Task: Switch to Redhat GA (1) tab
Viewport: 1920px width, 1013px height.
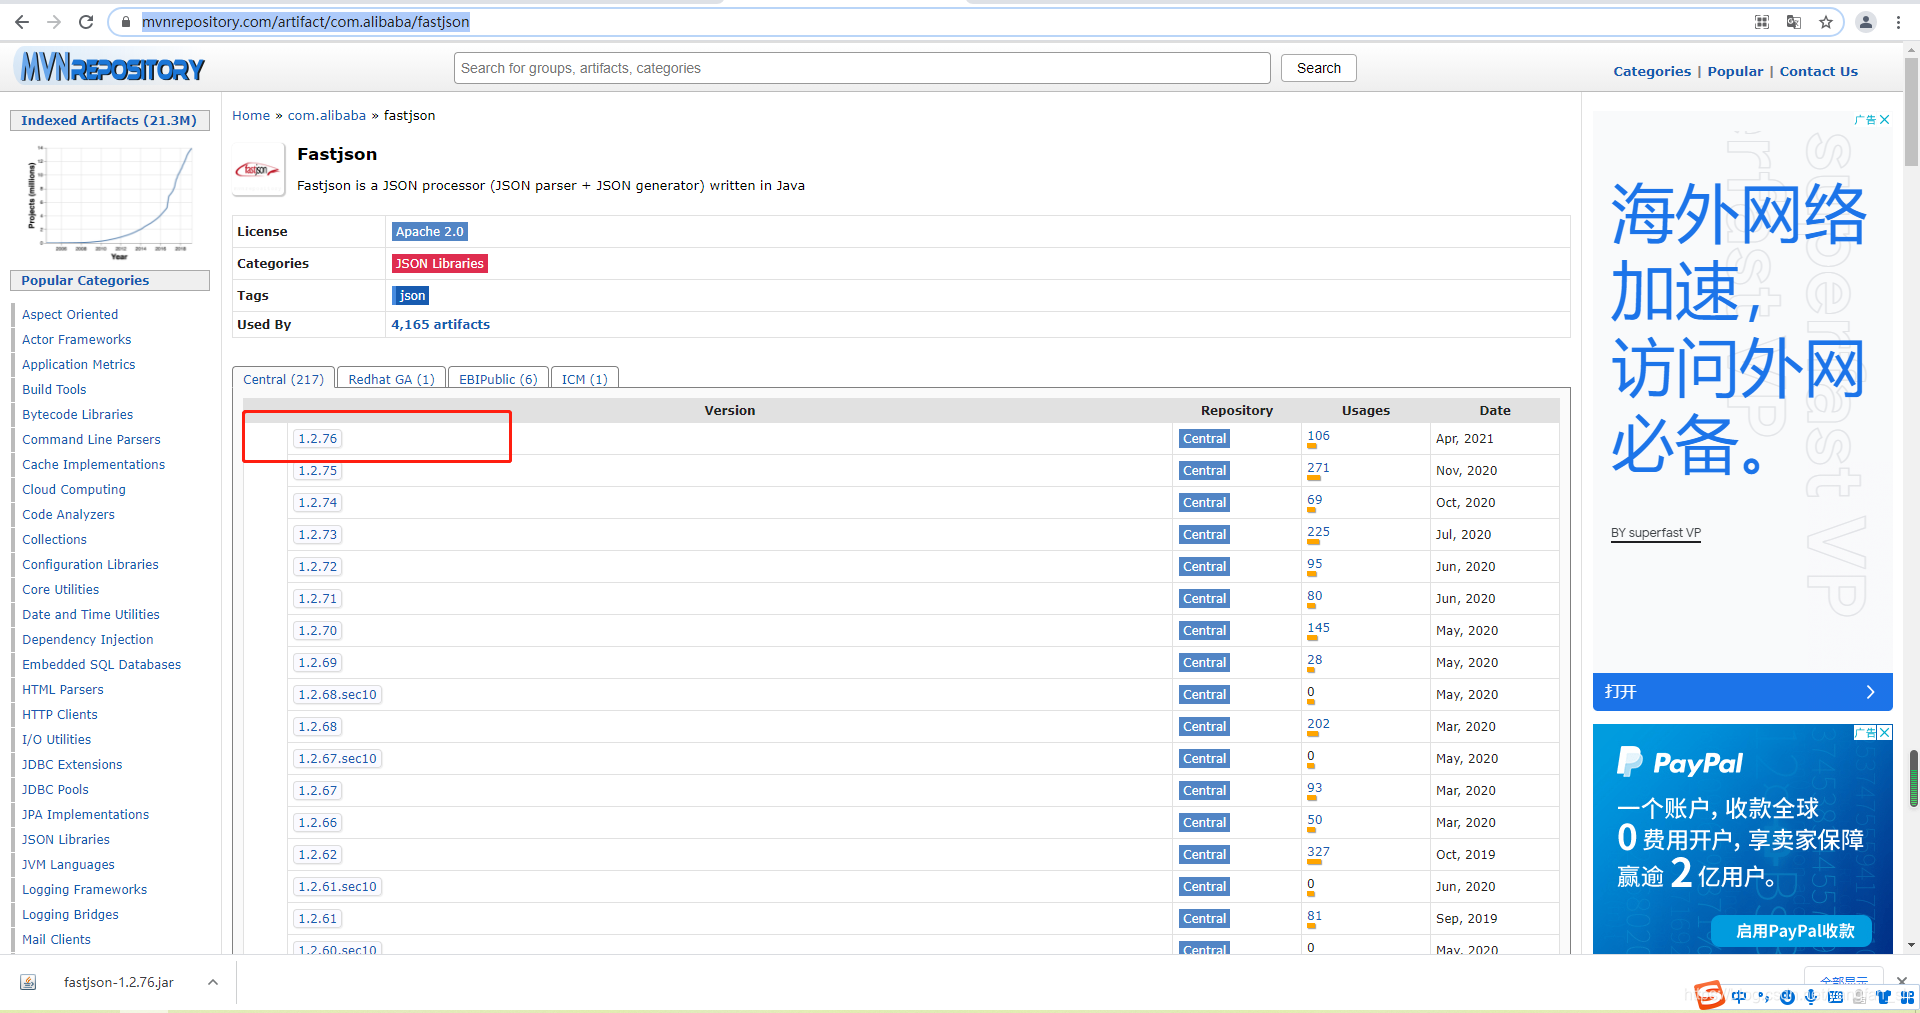Action: point(391,379)
